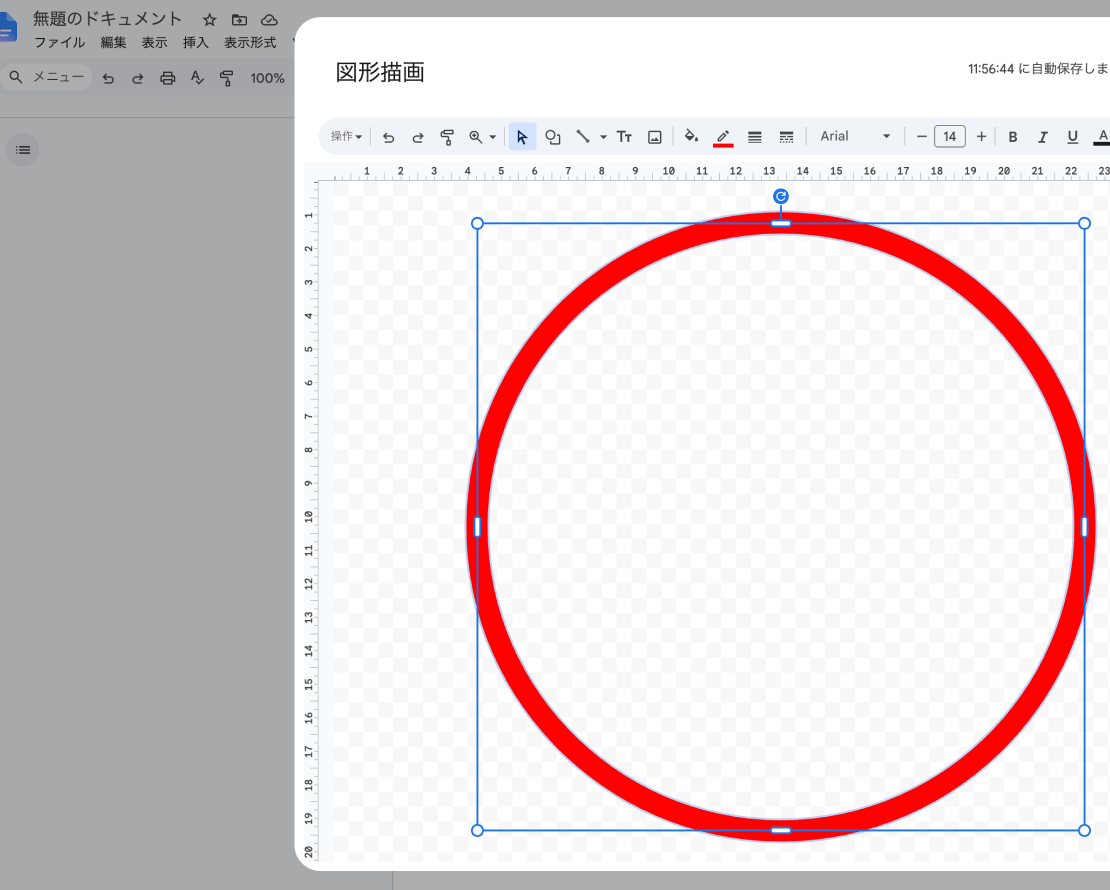The width and height of the screenshot is (1110, 890).
Task: Star the 無題のドキュメント document
Action: click(x=210, y=20)
